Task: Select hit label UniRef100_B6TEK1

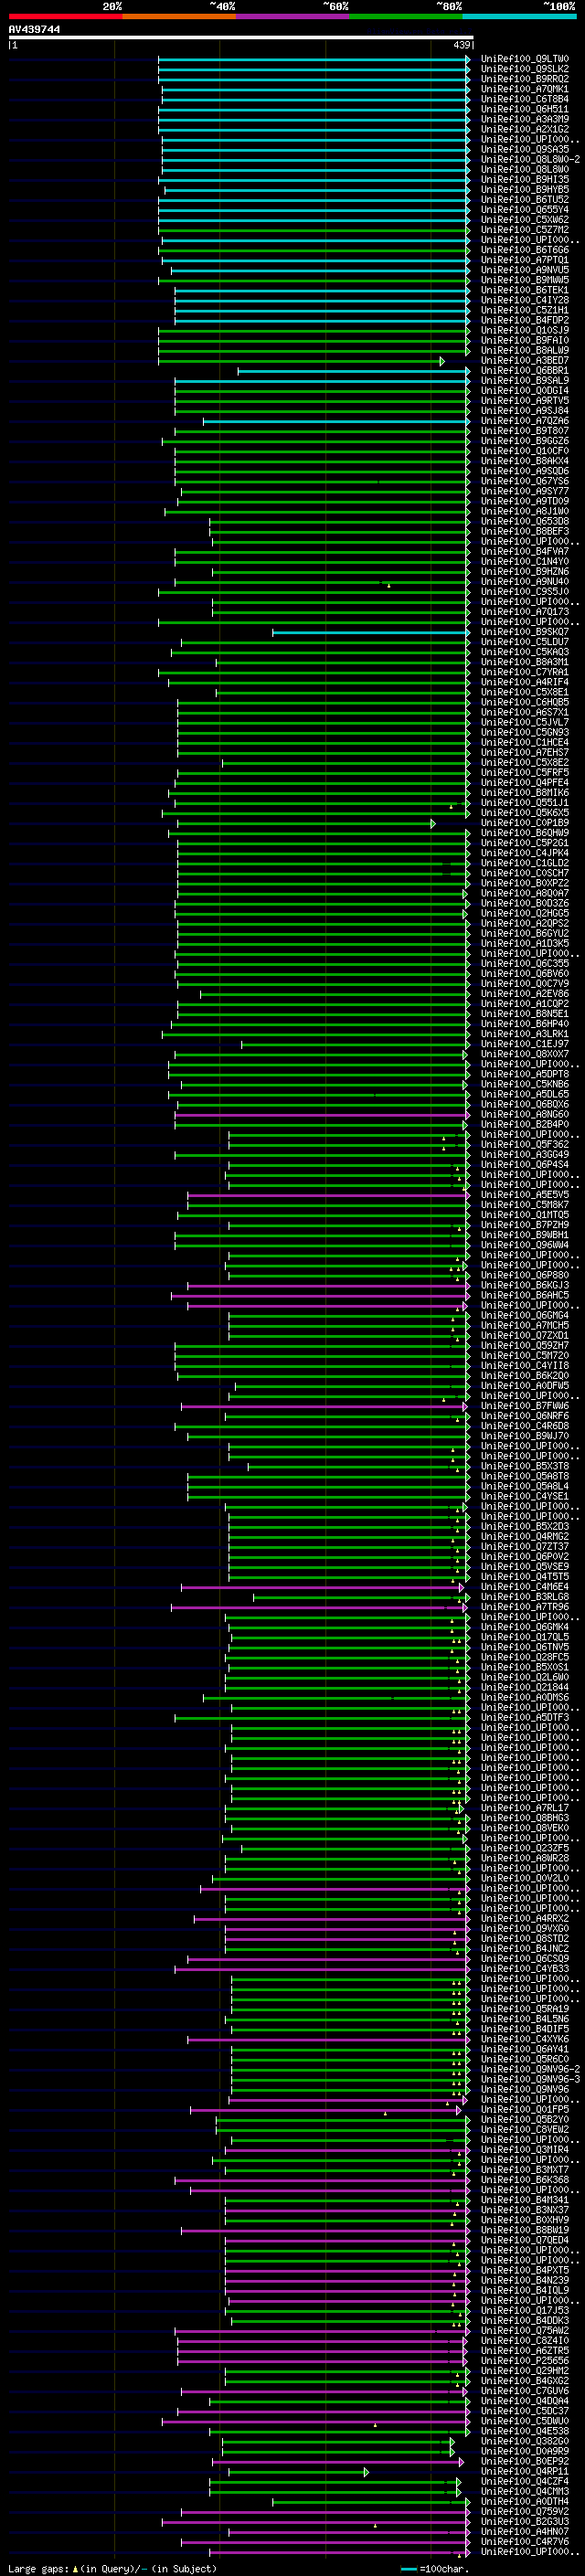Action: [x=524, y=290]
